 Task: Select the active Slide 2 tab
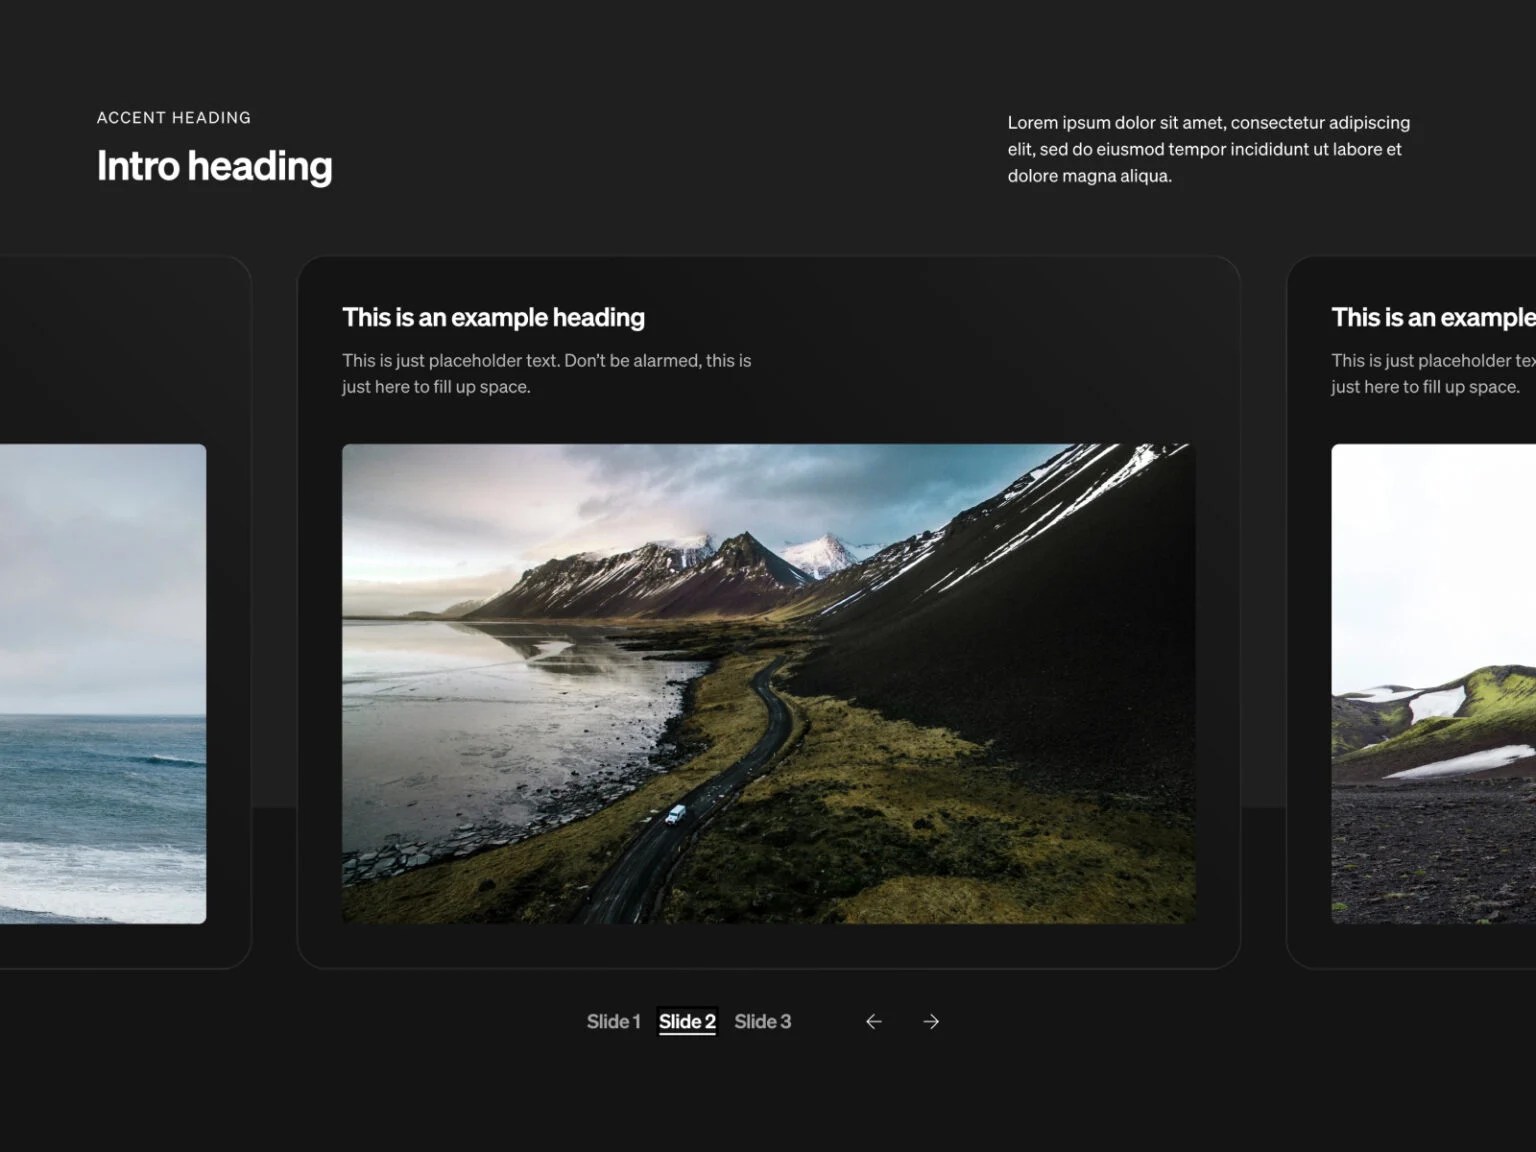687,1021
